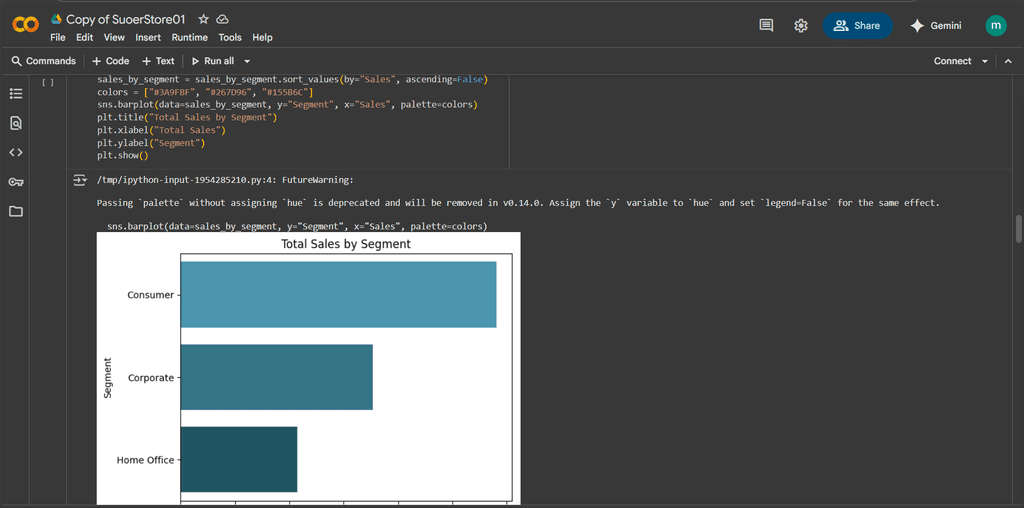The height and width of the screenshot is (508, 1024).
Task: Open the comments panel icon
Action: point(766,26)
